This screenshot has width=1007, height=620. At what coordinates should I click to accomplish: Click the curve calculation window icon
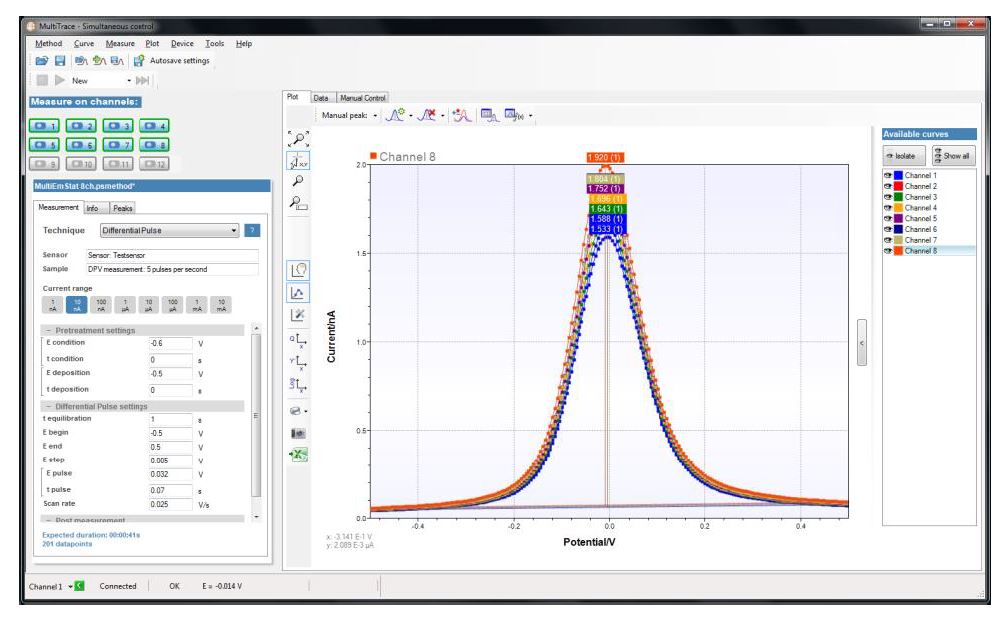[489, 115]
